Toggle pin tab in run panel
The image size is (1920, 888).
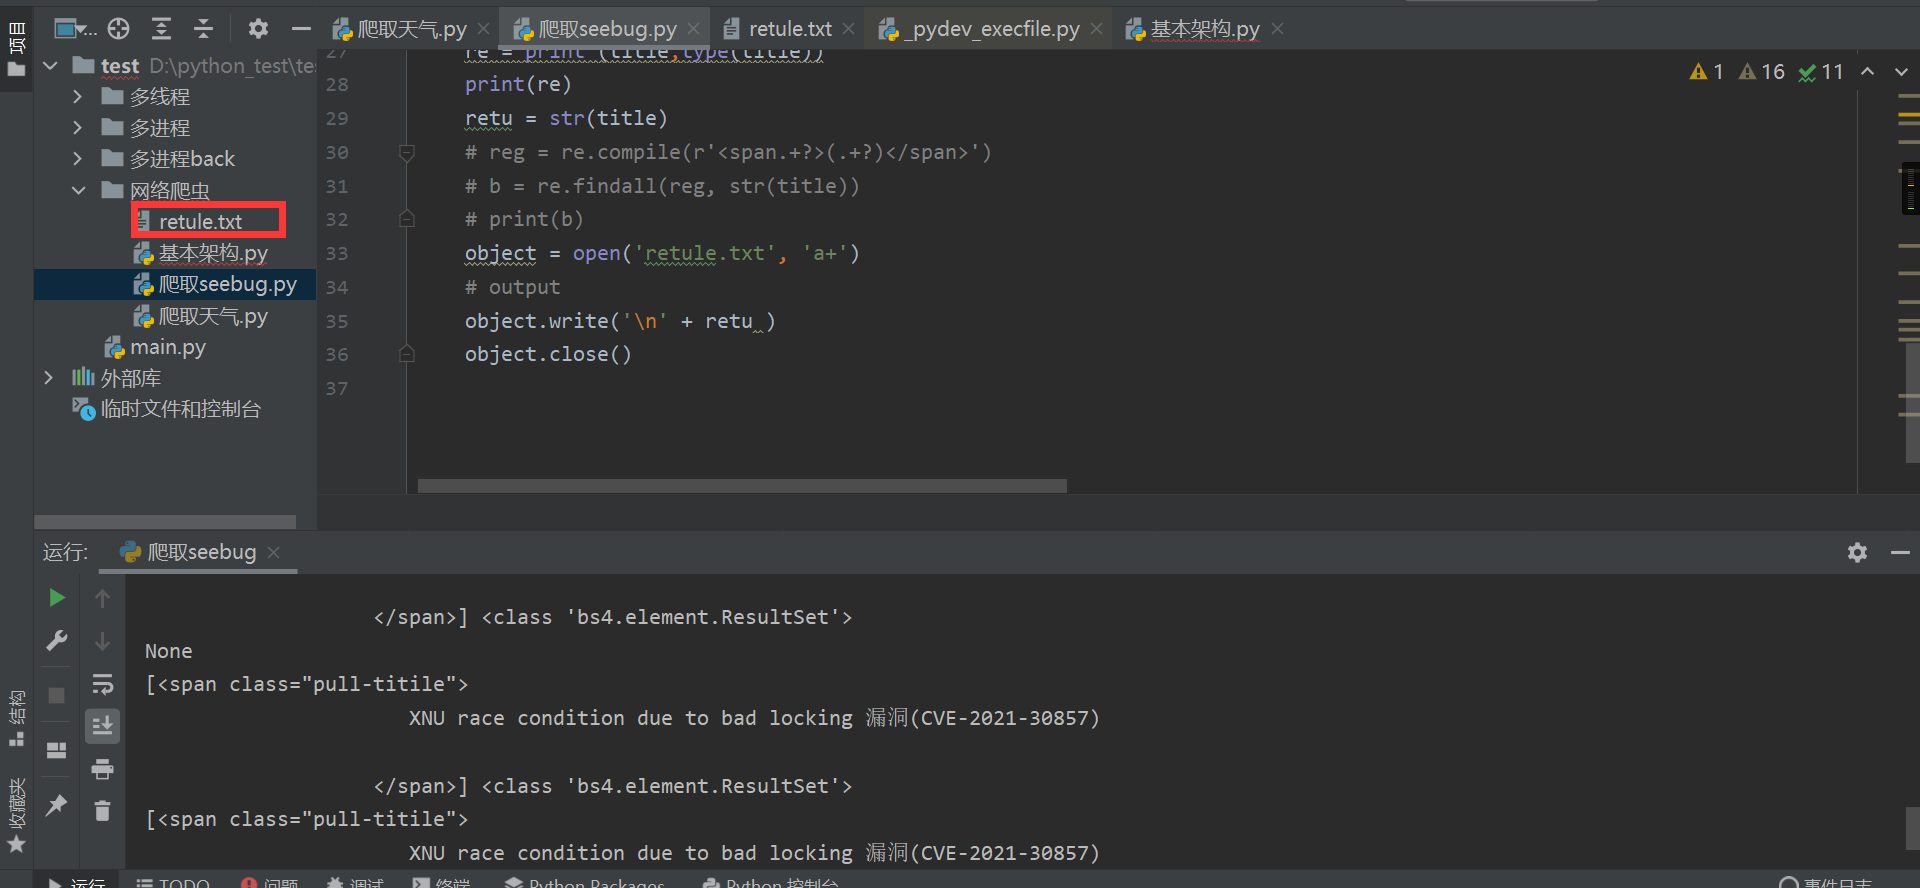[x=57, y=804]
